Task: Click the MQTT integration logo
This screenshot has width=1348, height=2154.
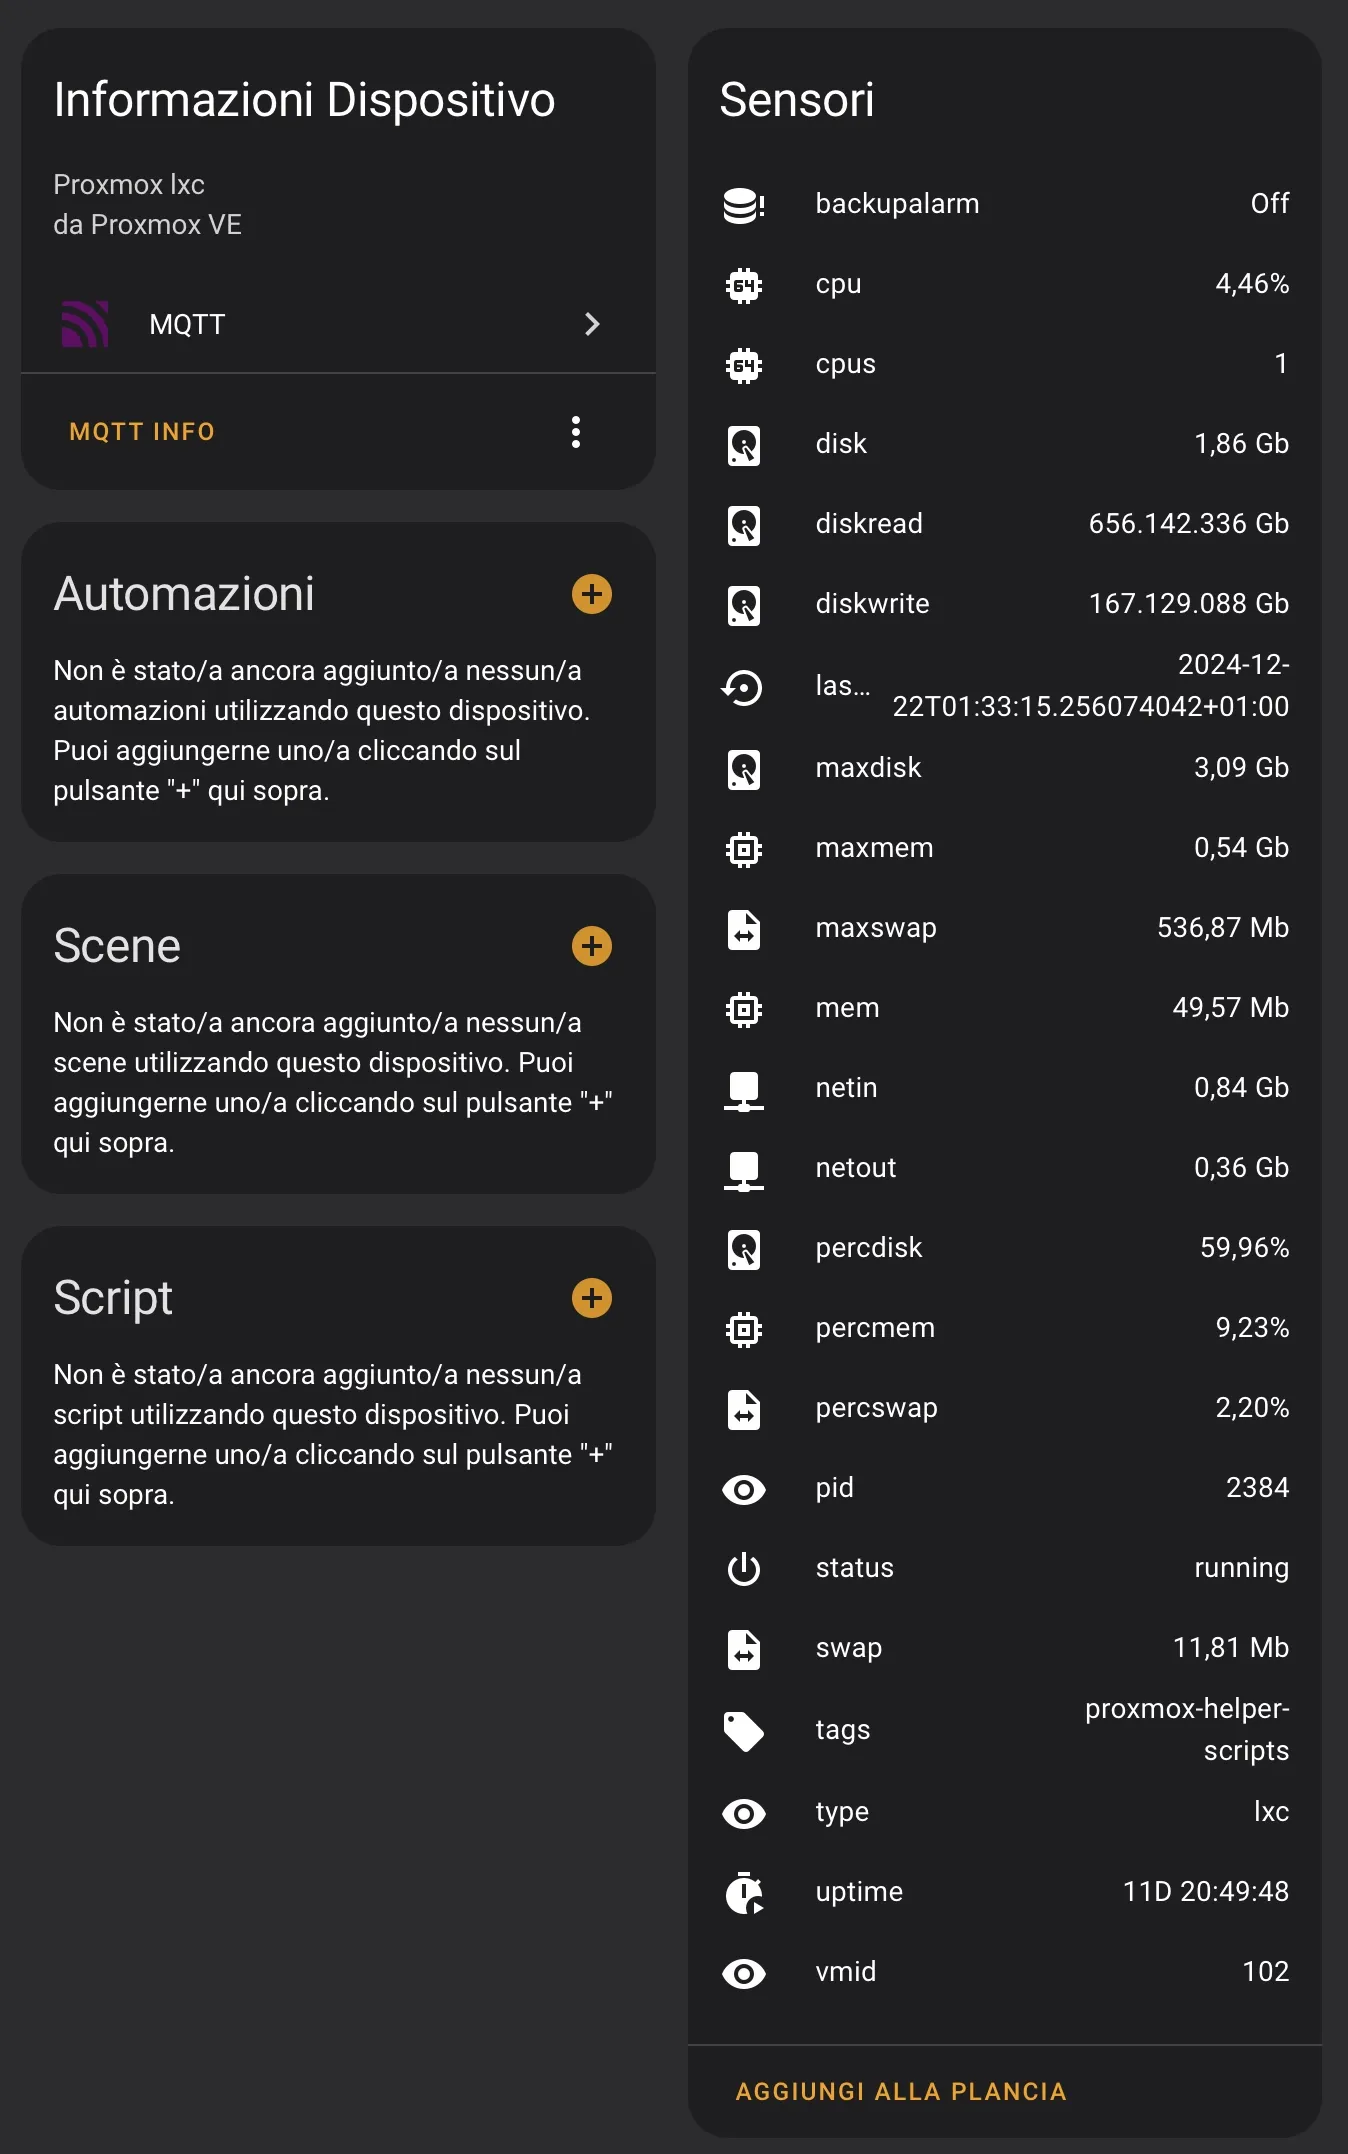Action: point(85,324)
